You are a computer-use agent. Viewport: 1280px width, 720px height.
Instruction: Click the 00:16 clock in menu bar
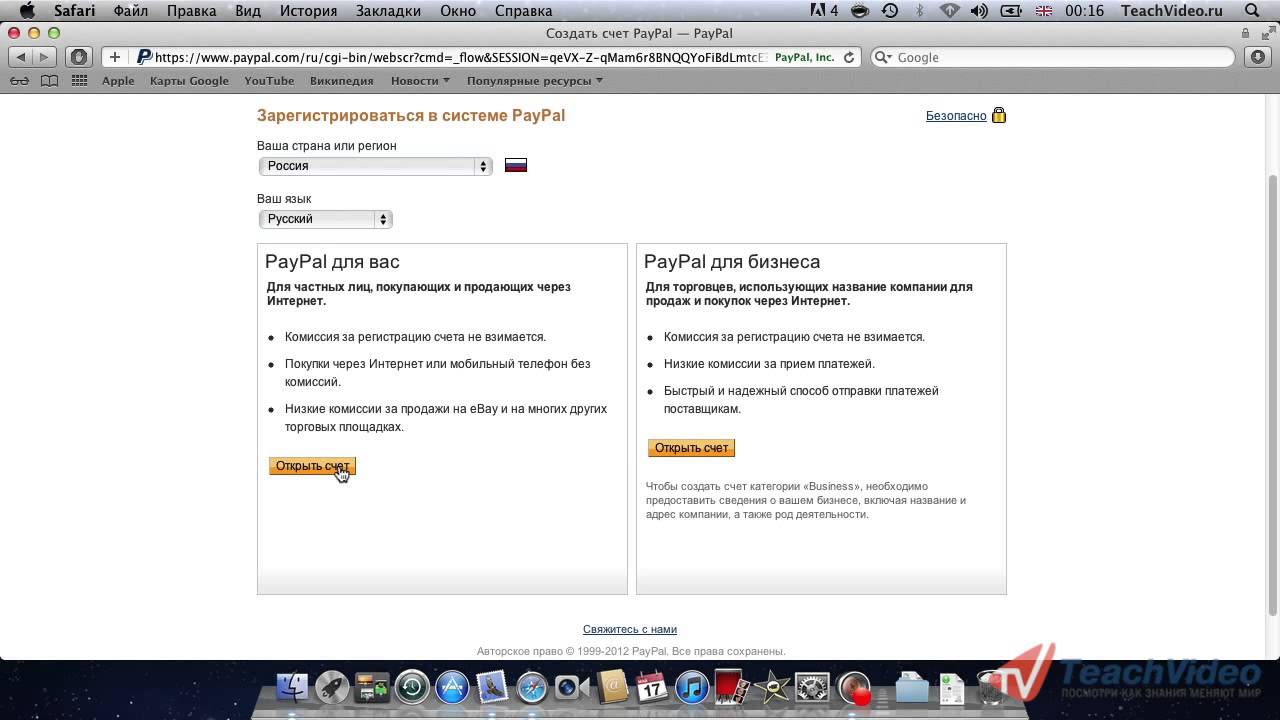pyautogui.click(x=1084, y=11)
